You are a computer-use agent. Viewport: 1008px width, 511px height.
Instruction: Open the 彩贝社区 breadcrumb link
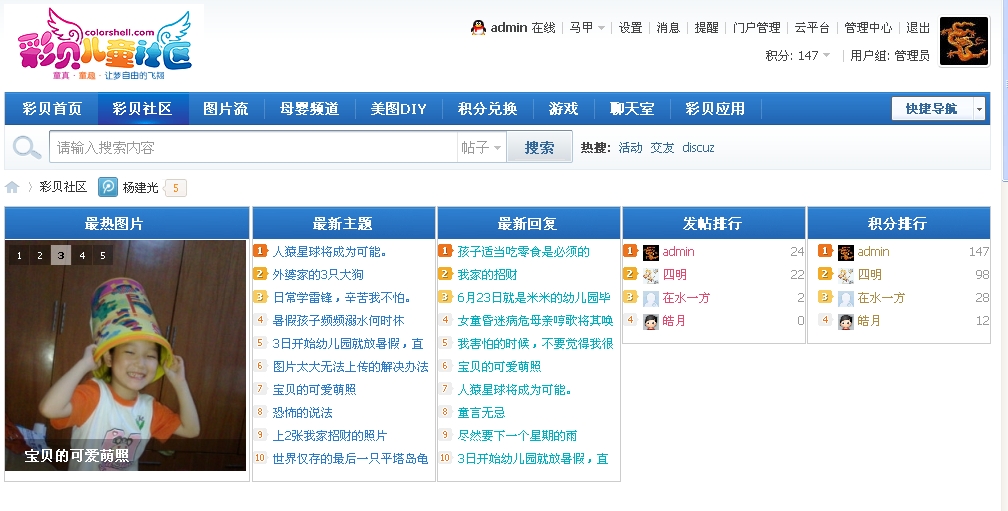click(63, 187)
